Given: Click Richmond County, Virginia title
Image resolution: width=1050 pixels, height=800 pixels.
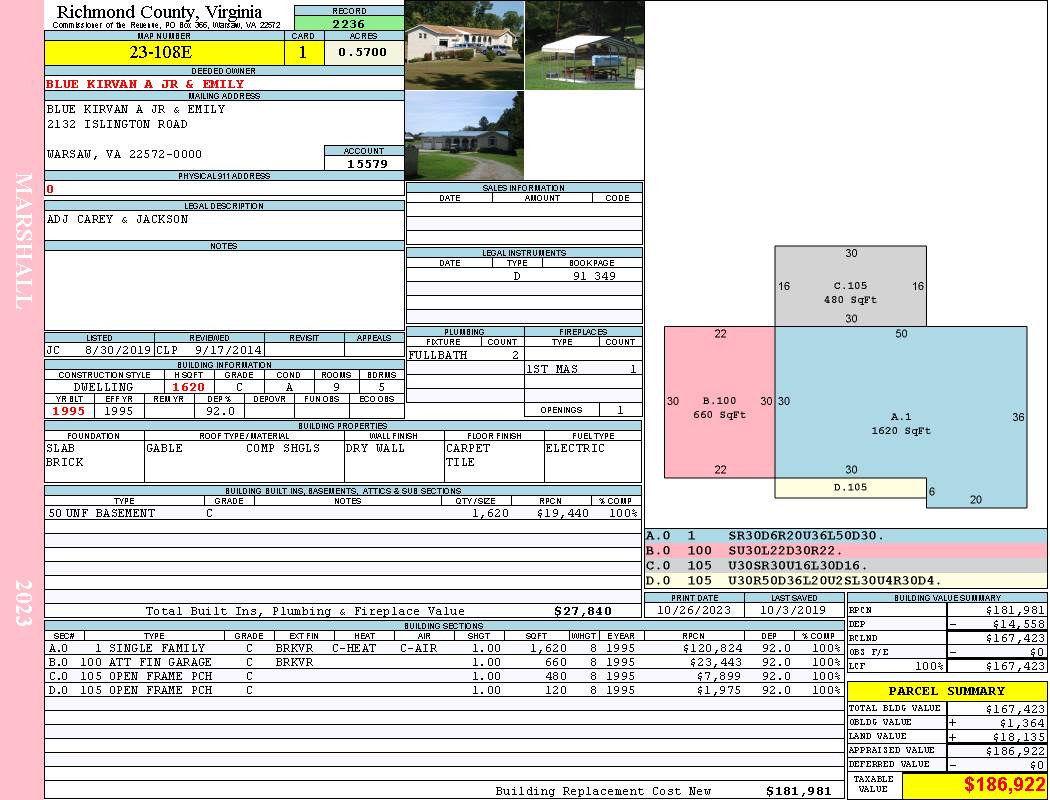Looking at the screenshot, I should [159, 12].
